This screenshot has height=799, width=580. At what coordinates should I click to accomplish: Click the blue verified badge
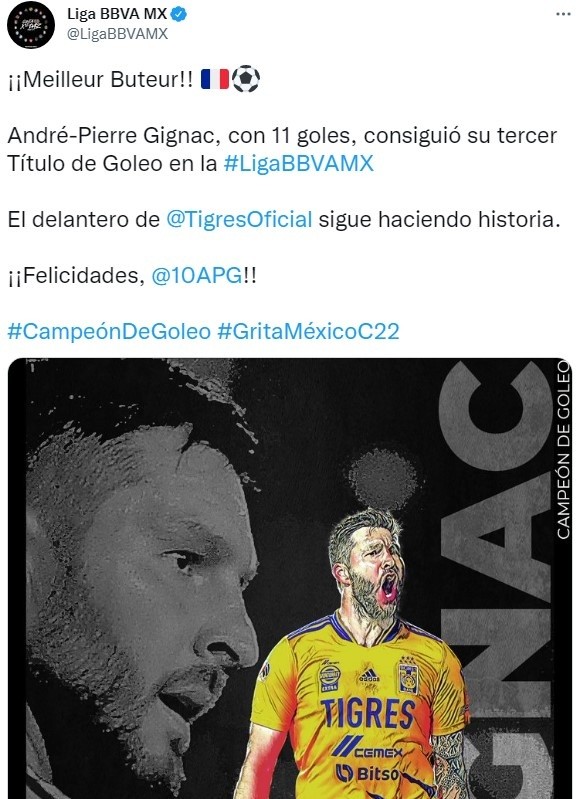(x=179, y=15)
